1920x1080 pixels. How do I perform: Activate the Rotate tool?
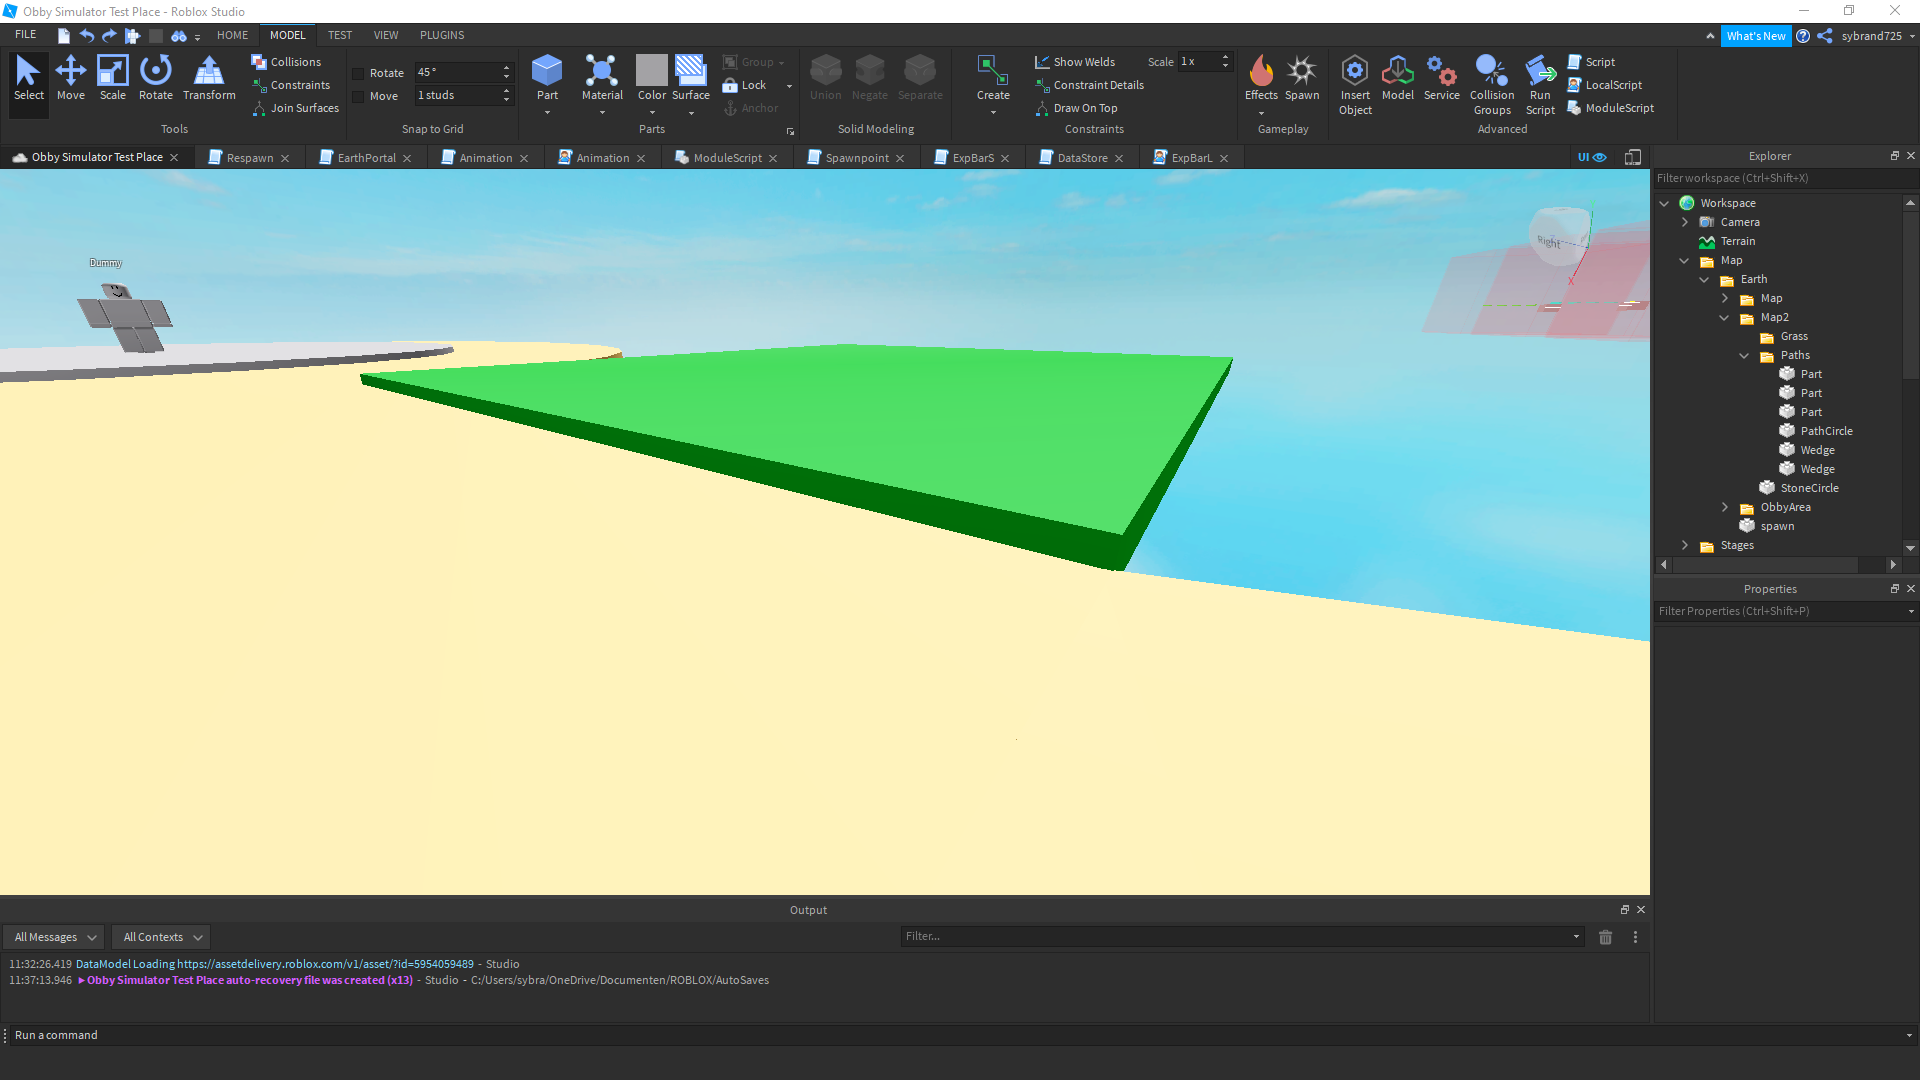click(155, 78)
